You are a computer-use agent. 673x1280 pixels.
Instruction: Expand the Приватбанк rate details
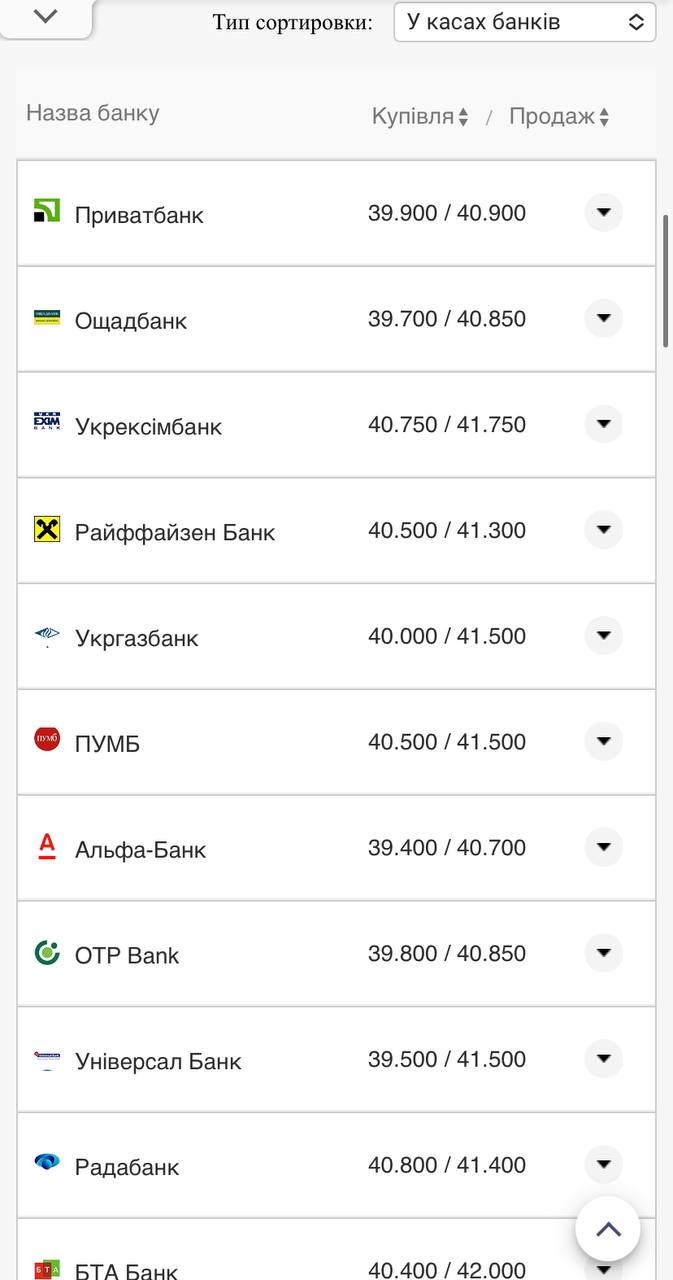(603, 212)
